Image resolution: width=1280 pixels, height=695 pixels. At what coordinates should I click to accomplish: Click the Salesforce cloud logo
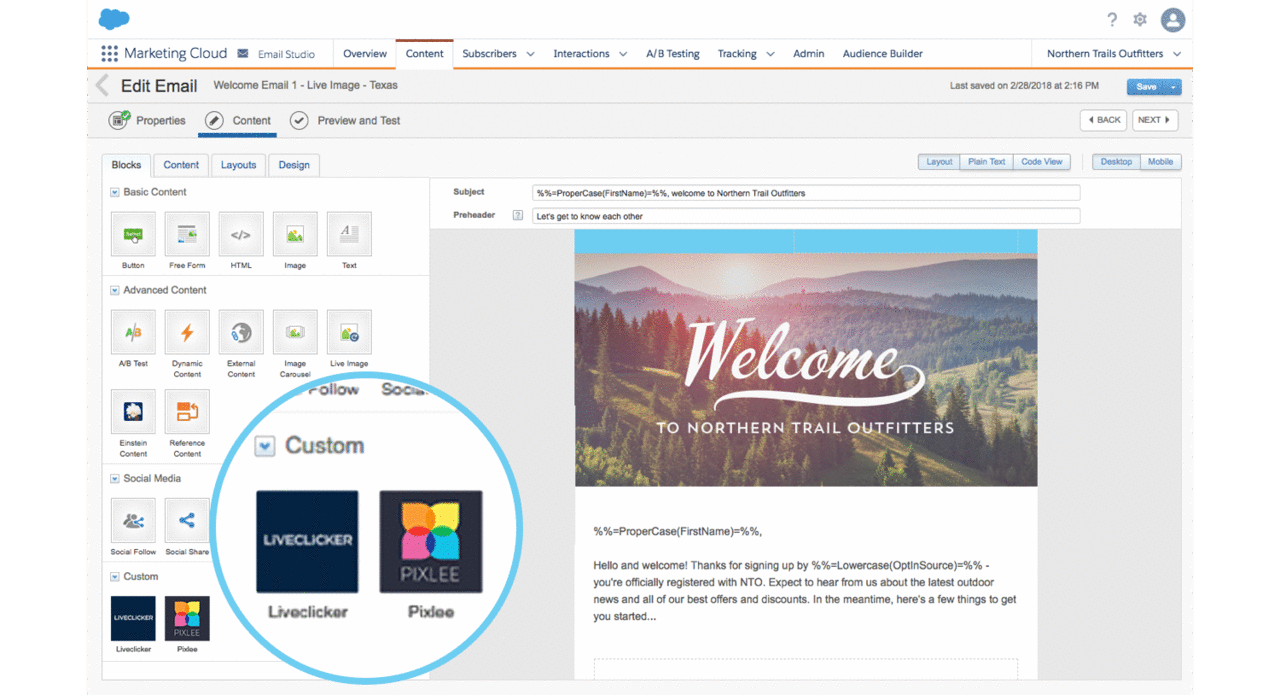(115, 18)
